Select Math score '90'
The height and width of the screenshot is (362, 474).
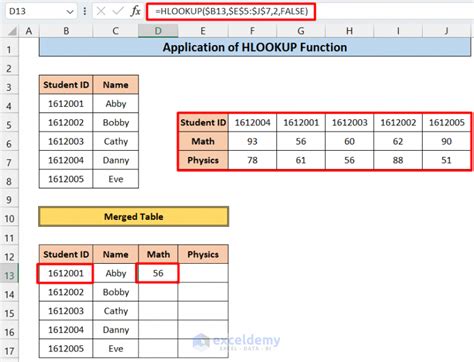click(447, 141)
